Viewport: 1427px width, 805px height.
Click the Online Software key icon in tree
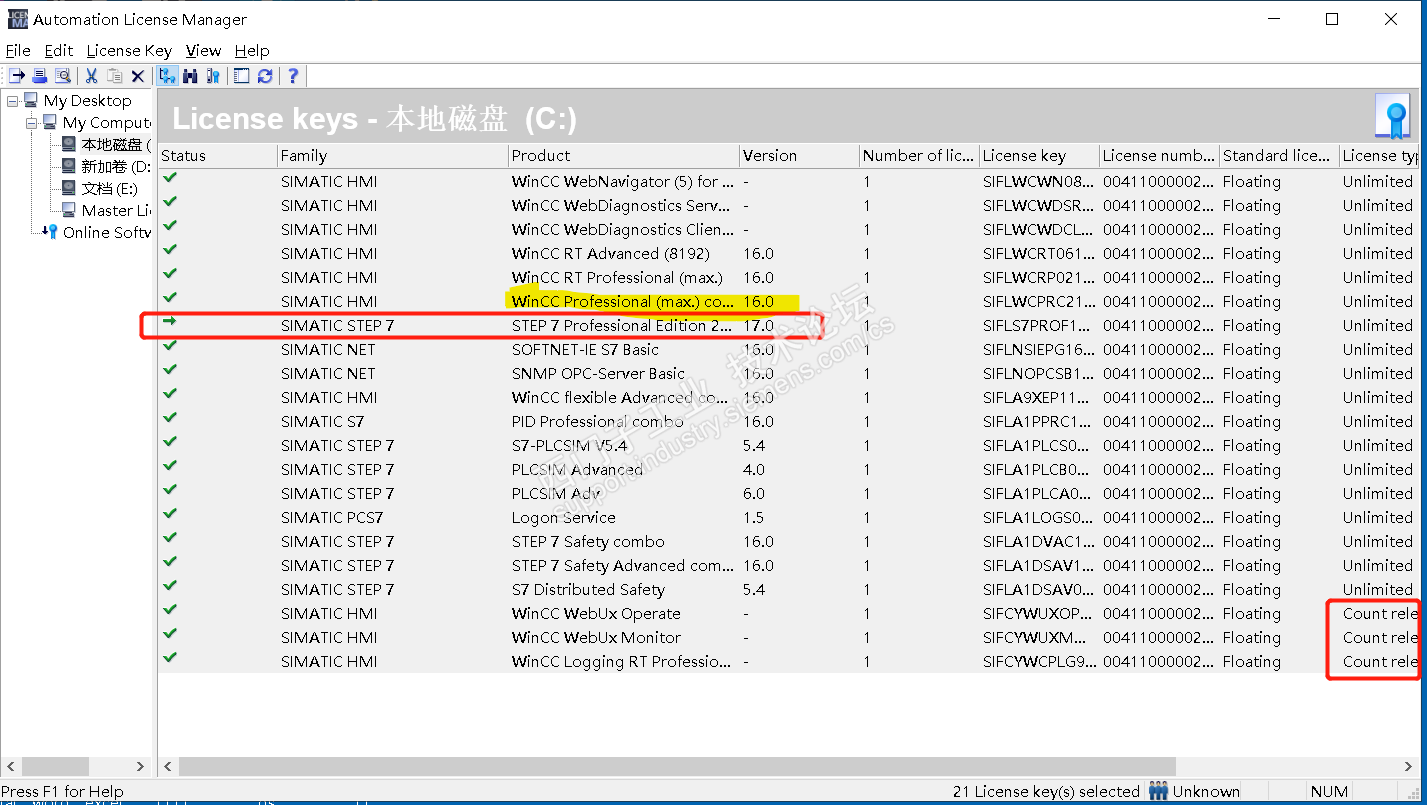click(x=50, y=232)
